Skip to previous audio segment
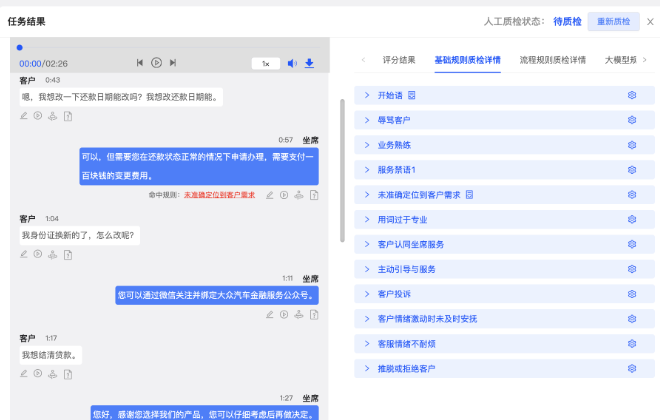This screenshot has height=420, width=660. [x=140, y=63]
